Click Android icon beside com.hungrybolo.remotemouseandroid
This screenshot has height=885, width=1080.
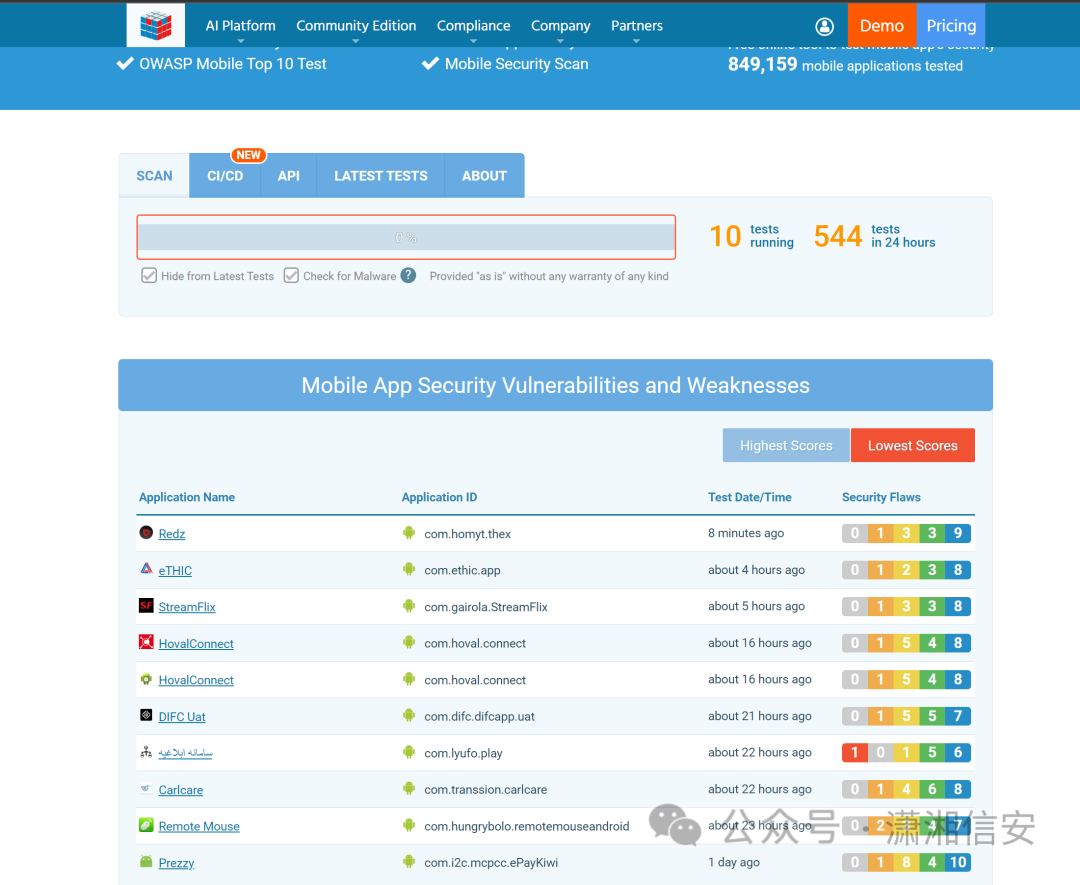click(x=409, y=825)
